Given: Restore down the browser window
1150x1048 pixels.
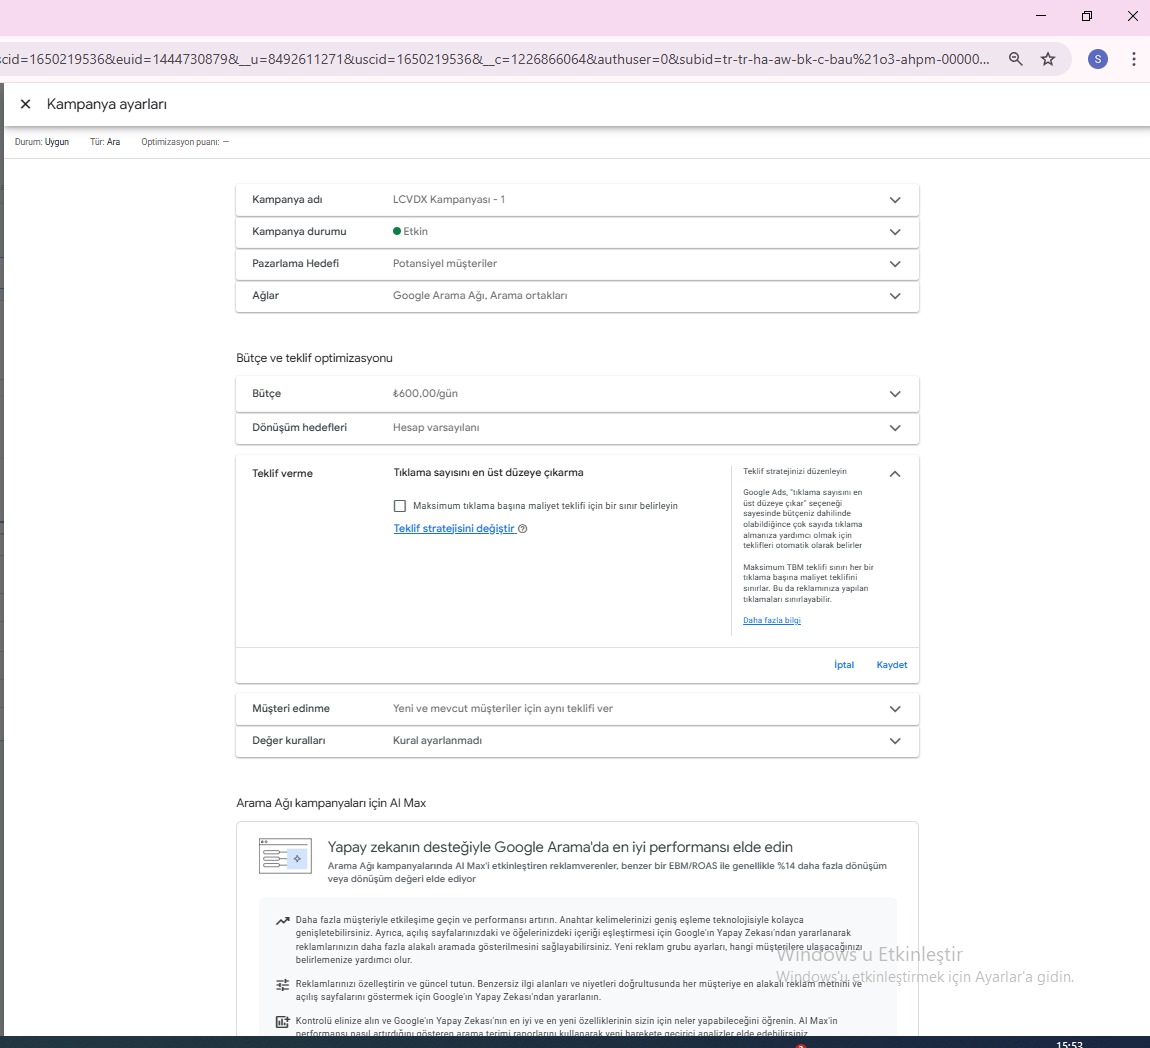Looking at the screenshot, I should 1087,16.
